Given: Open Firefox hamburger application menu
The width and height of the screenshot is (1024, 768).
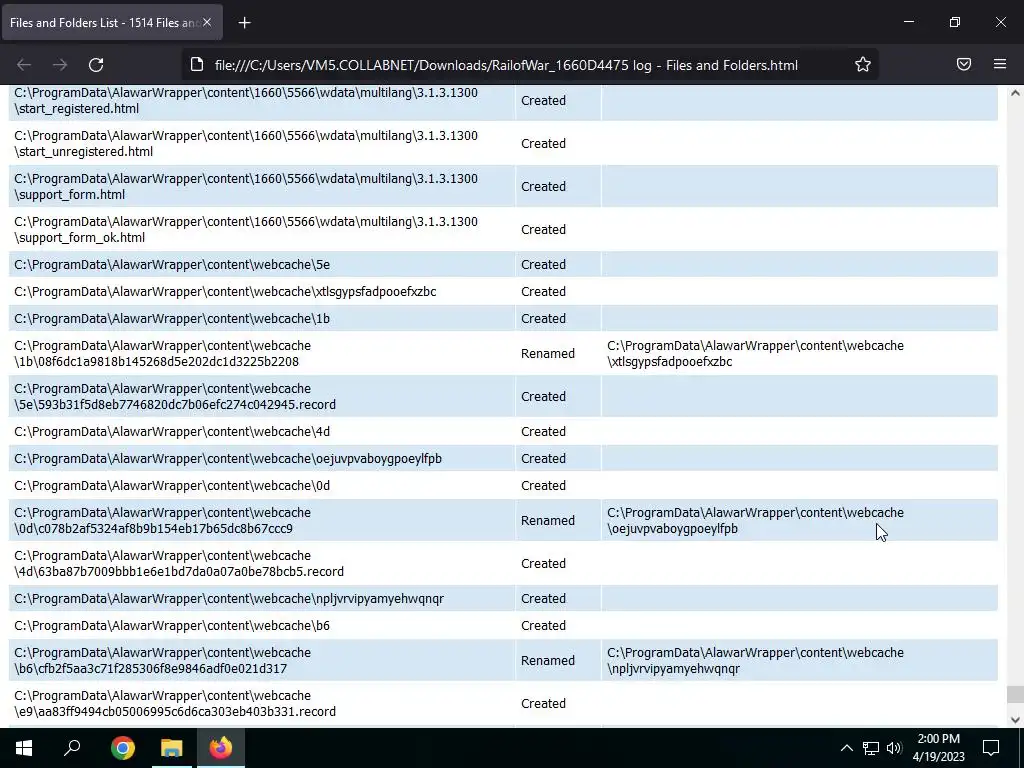Looking at the screenshot, I should (1000, 64).
